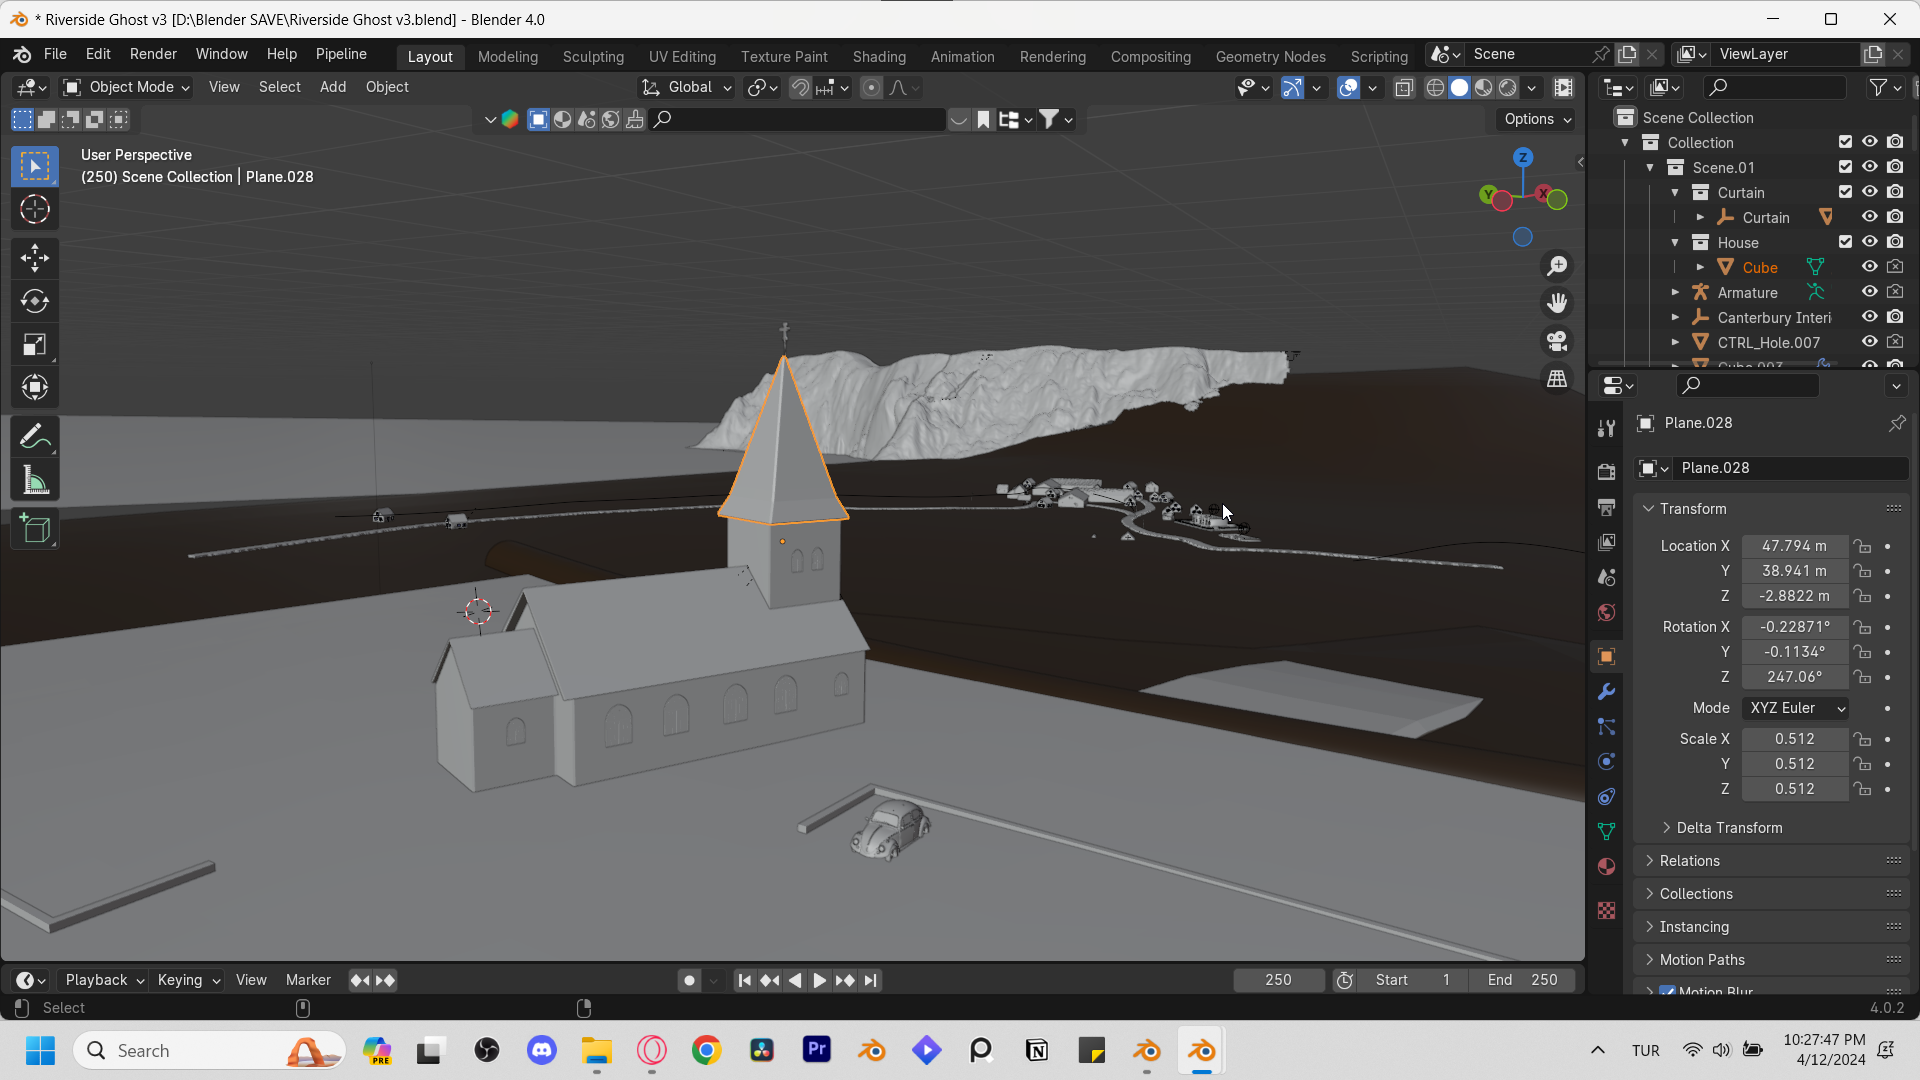The image size is (1920, 1080).
Task: Toggle the Curtain collection eye icon
Action: [1869, 192]
